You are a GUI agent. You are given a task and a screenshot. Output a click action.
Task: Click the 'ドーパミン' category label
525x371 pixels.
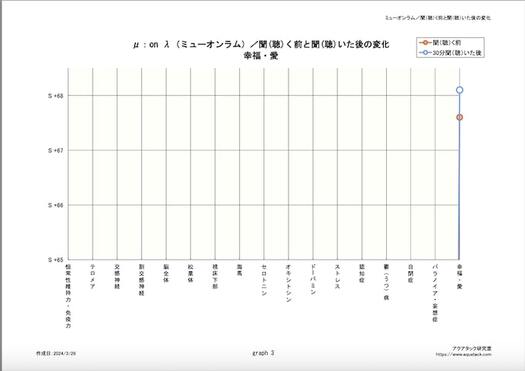tap(313, 280)
